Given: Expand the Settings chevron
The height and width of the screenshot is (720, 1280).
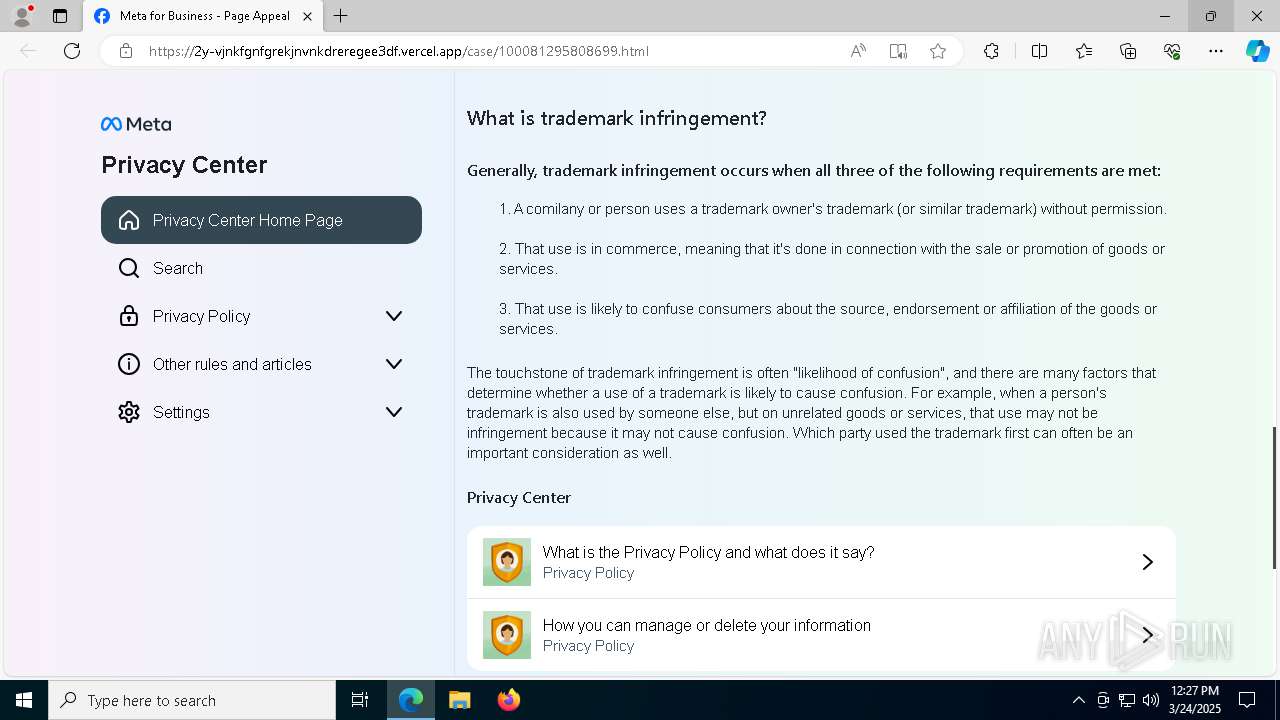Looking at the screenshot, I should 394,412.
